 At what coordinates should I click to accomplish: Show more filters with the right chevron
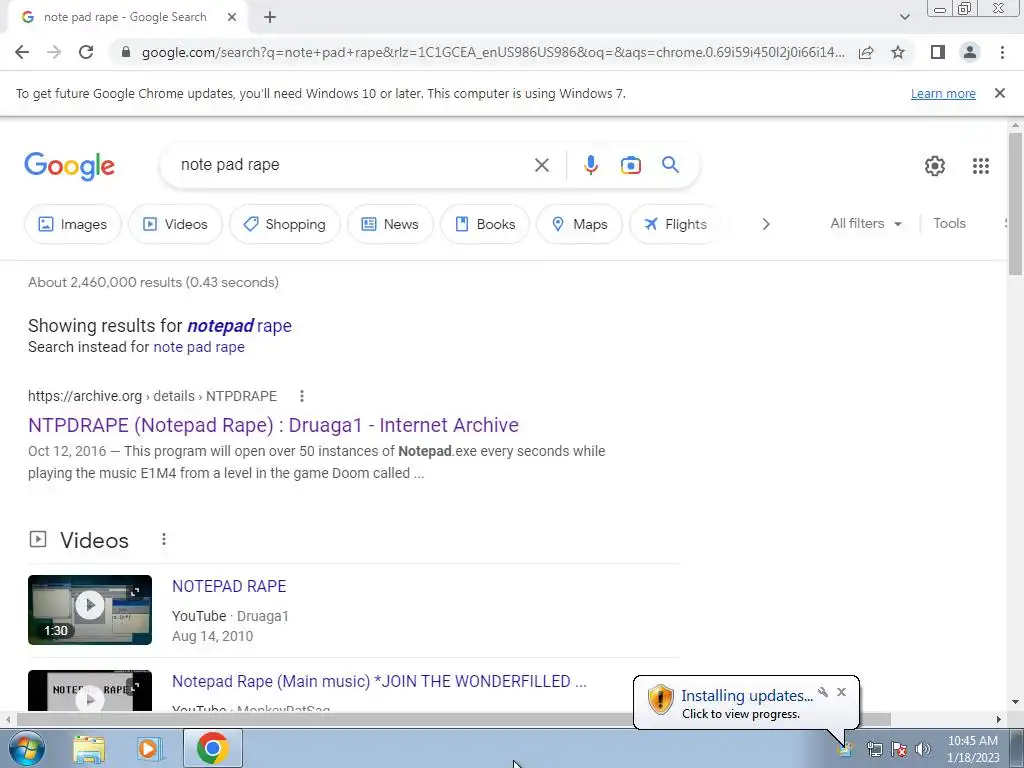point(766,224)
